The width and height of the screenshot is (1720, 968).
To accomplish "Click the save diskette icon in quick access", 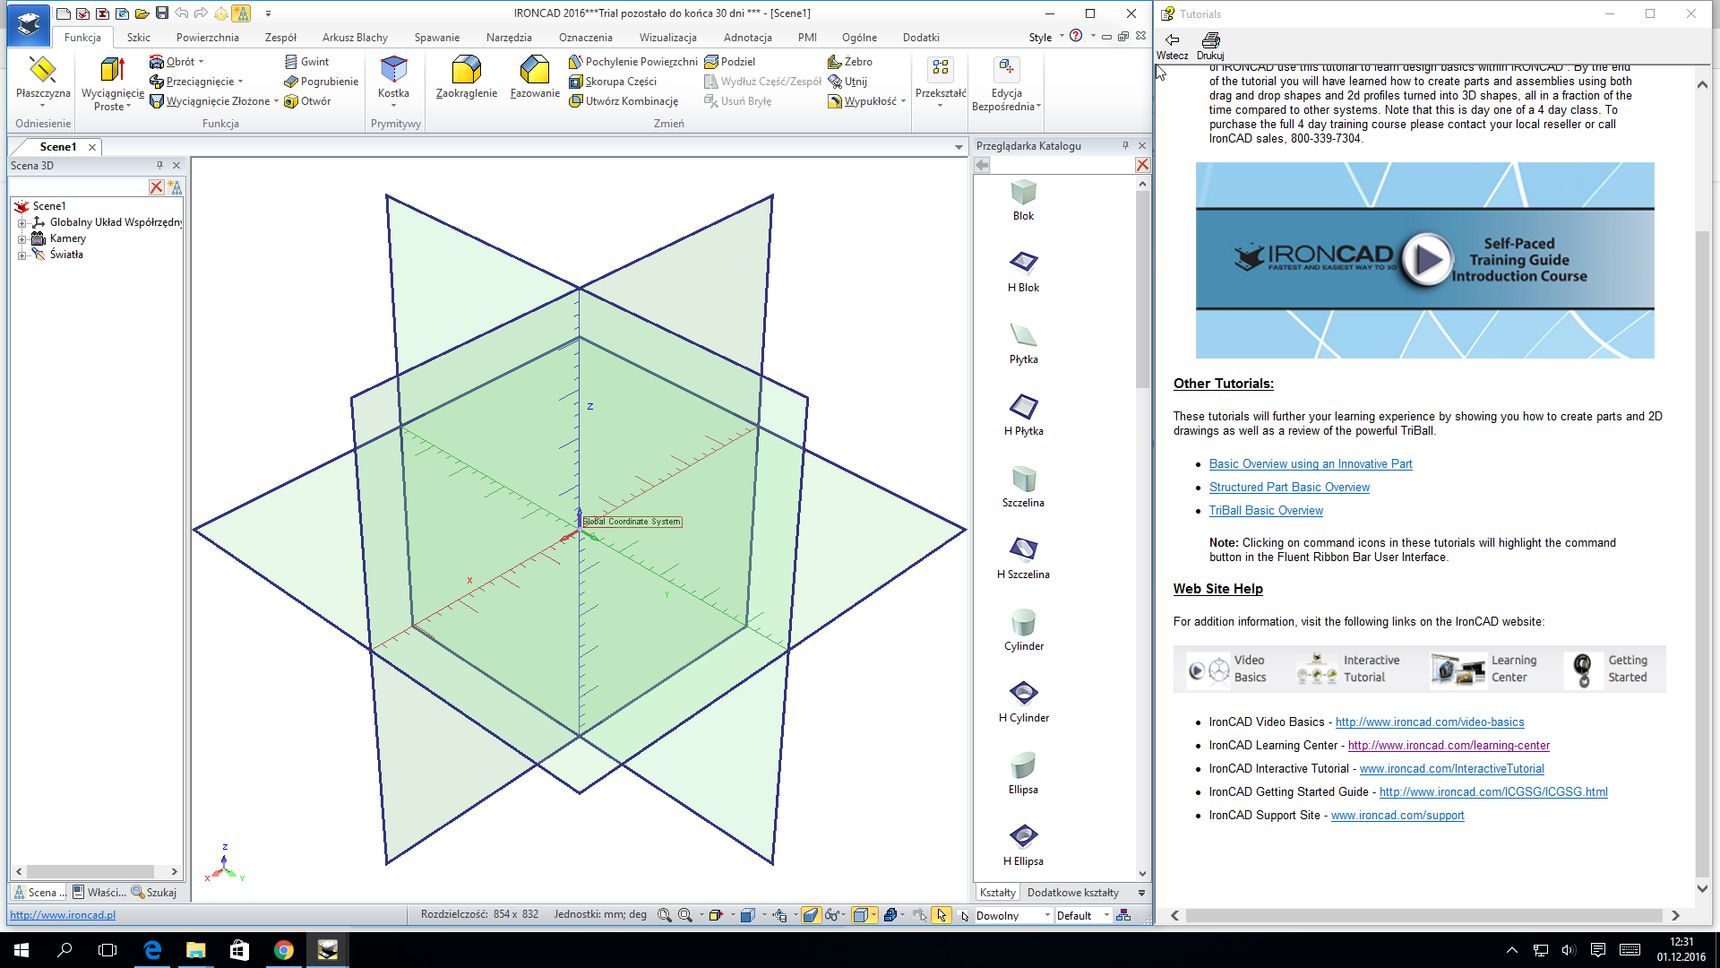I will coord(162,13).
